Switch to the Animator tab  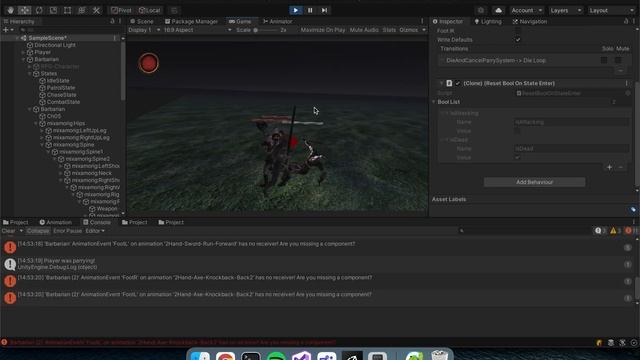278,21
